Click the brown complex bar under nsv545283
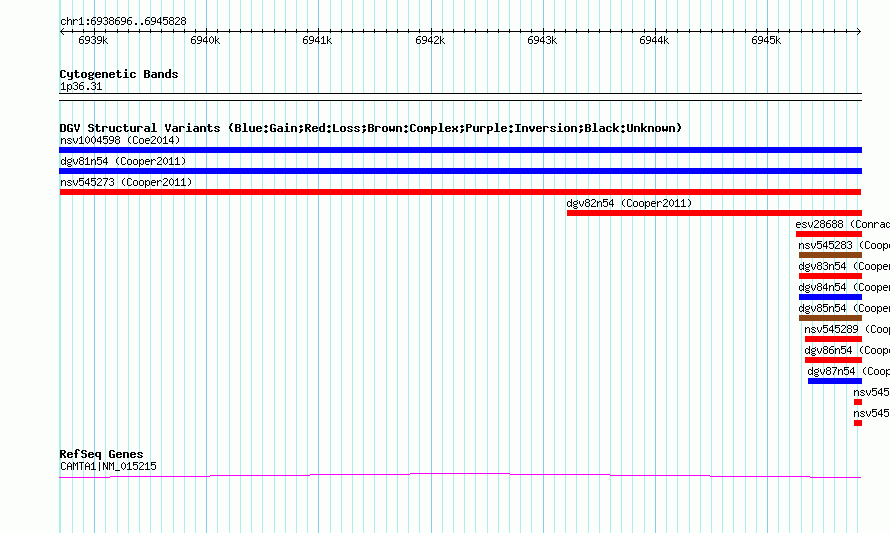 830,255
